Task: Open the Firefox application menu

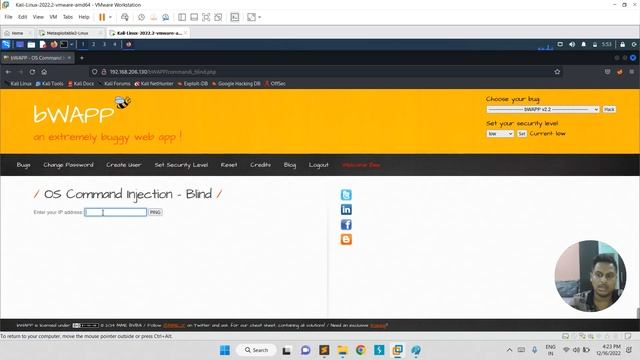Action: (x=631, y=72)
